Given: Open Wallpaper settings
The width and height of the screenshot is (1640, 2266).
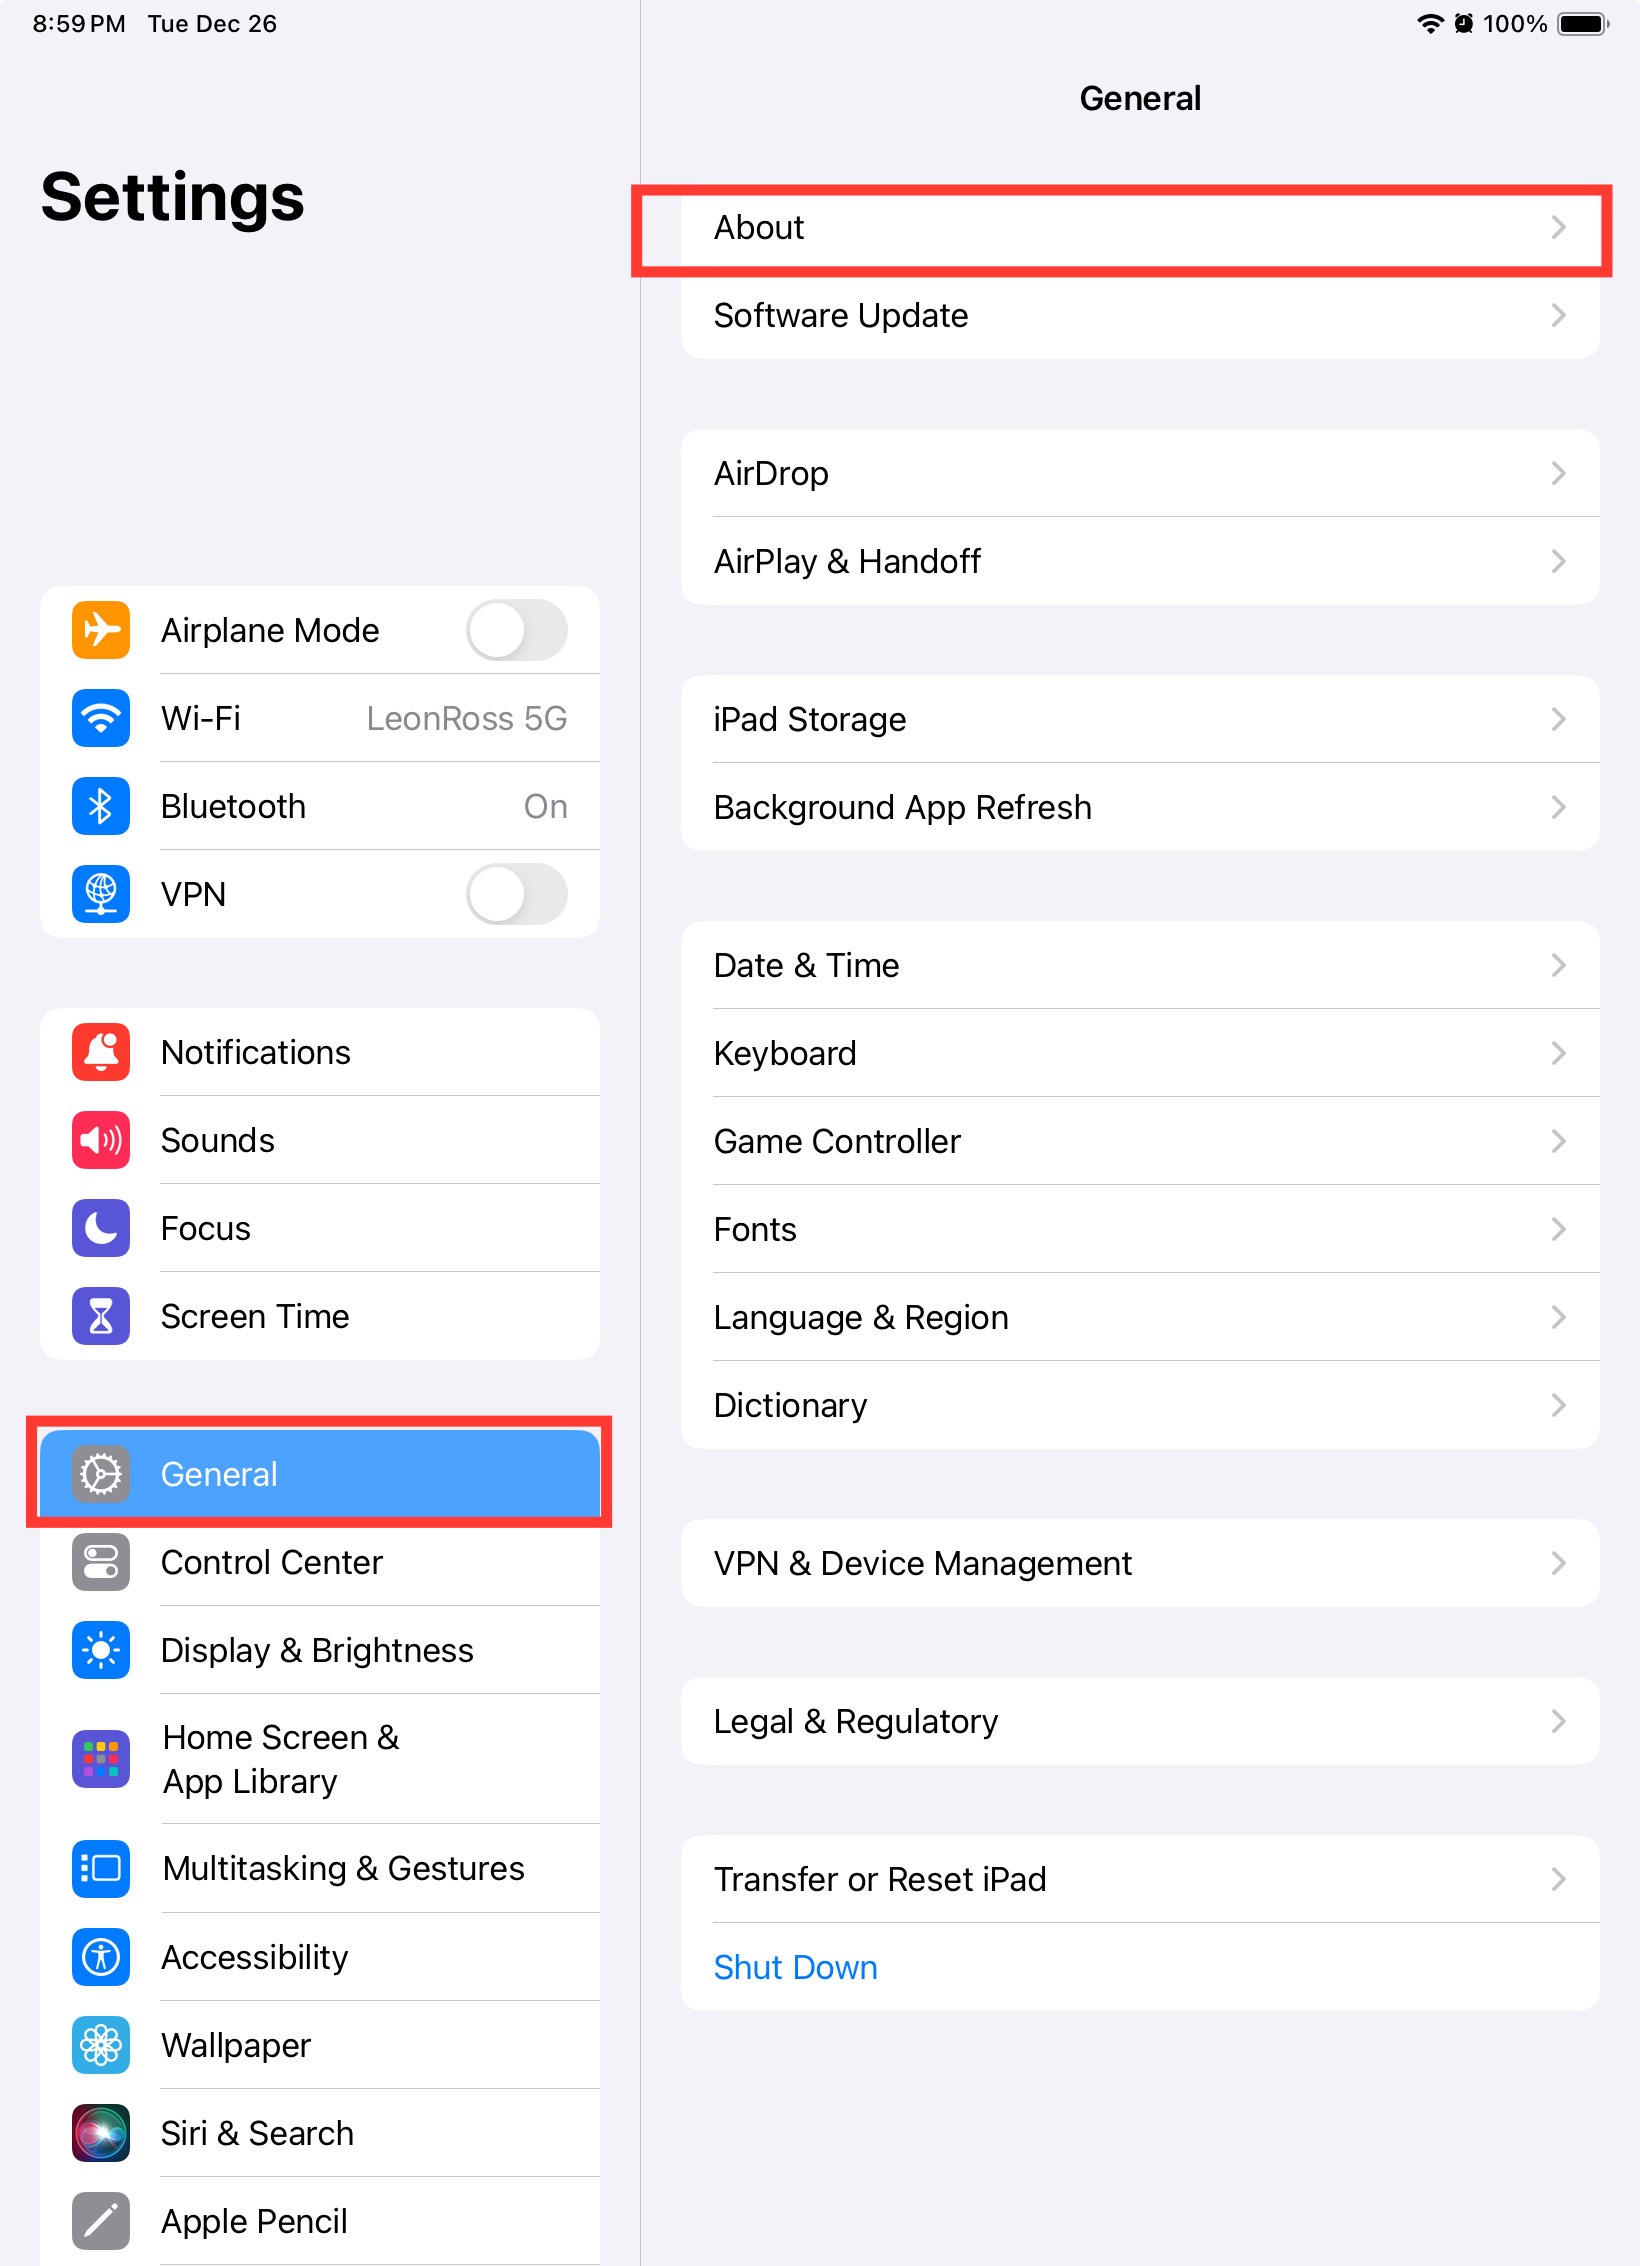Looking at the screenshot, I should (320, 2045).
